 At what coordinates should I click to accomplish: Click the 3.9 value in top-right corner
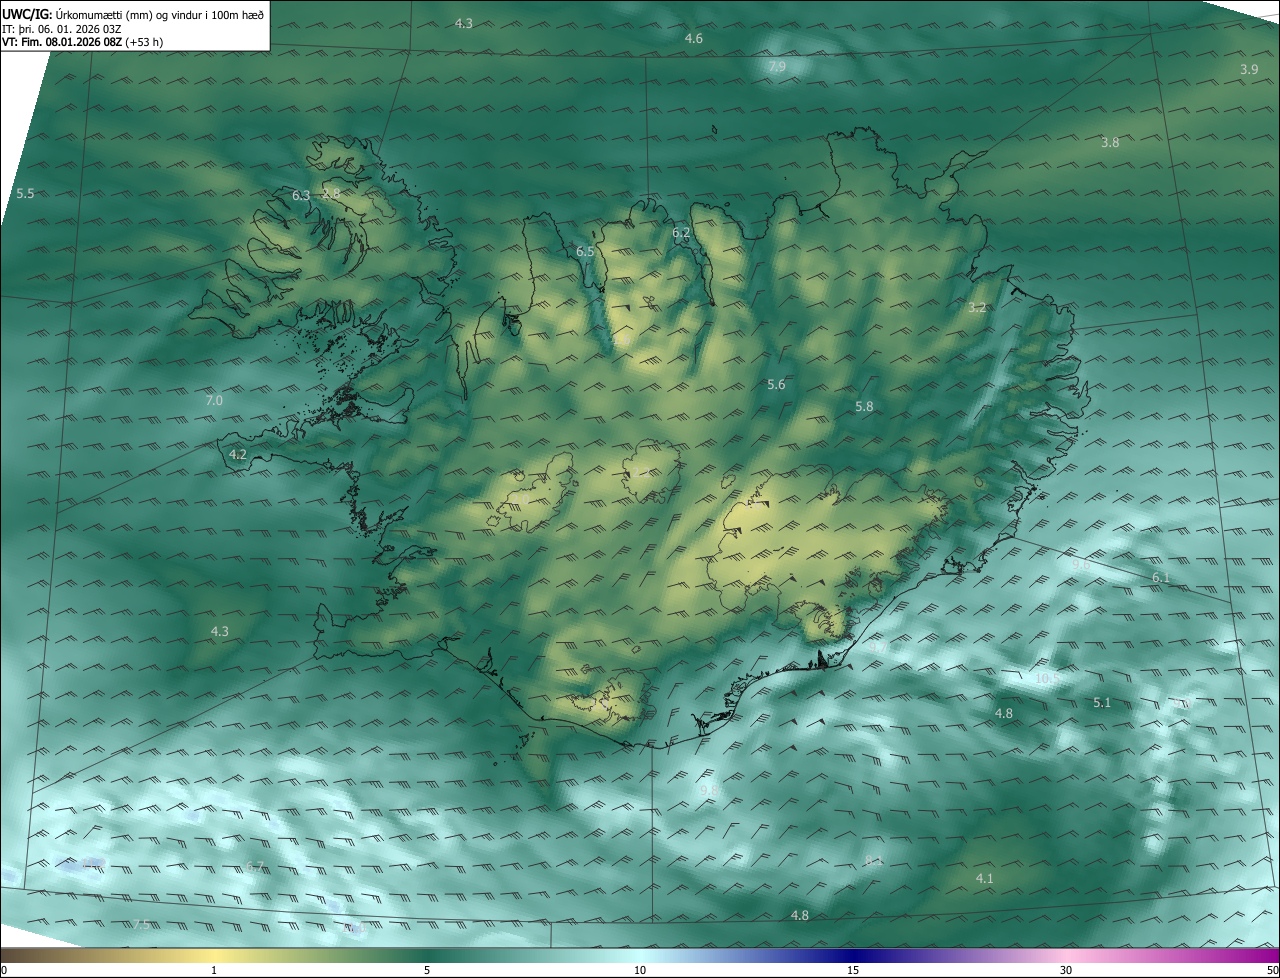coord(1249,69)
